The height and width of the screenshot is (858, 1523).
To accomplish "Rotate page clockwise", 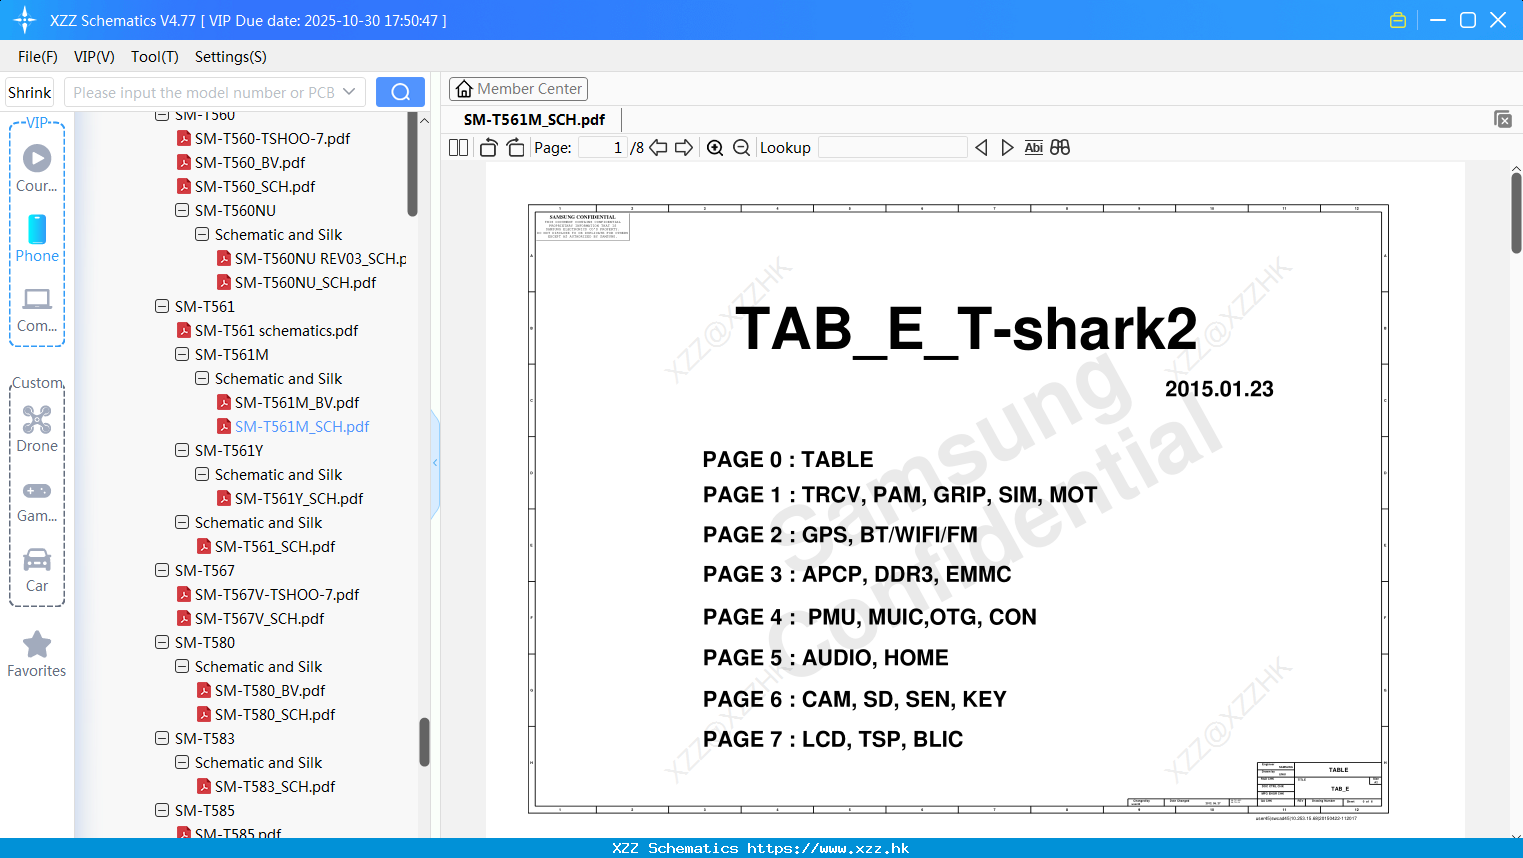I will pos(515,147).
